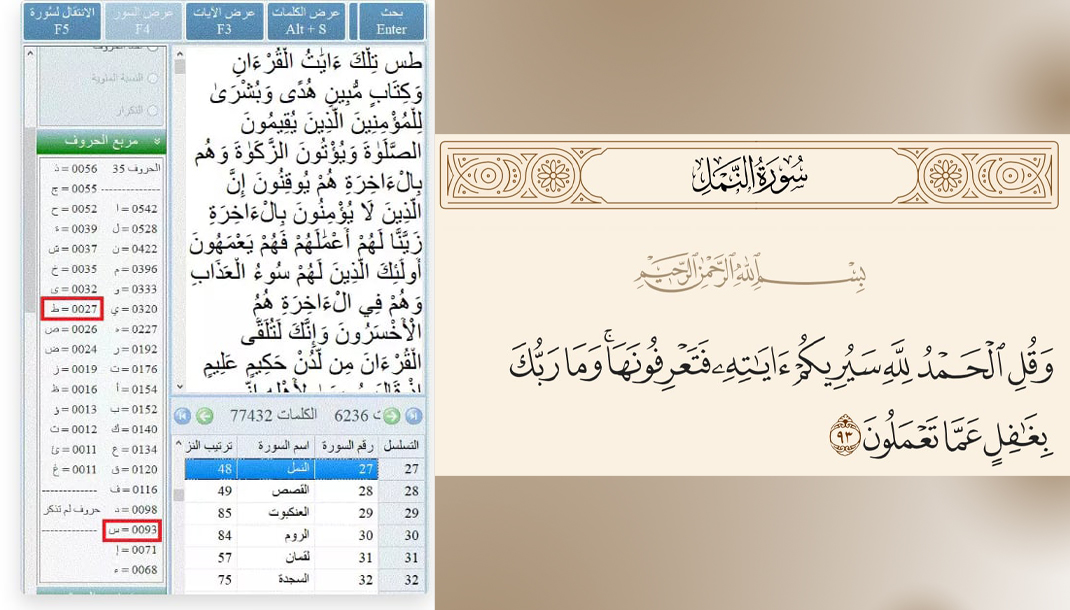Select the النسبة المئوية radio option
Screen dimensions: 1070x610
click(153, 78)
